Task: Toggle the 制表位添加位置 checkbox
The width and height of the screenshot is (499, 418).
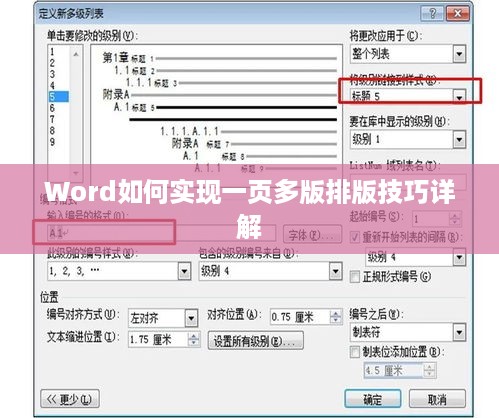Action: (355, 352)
